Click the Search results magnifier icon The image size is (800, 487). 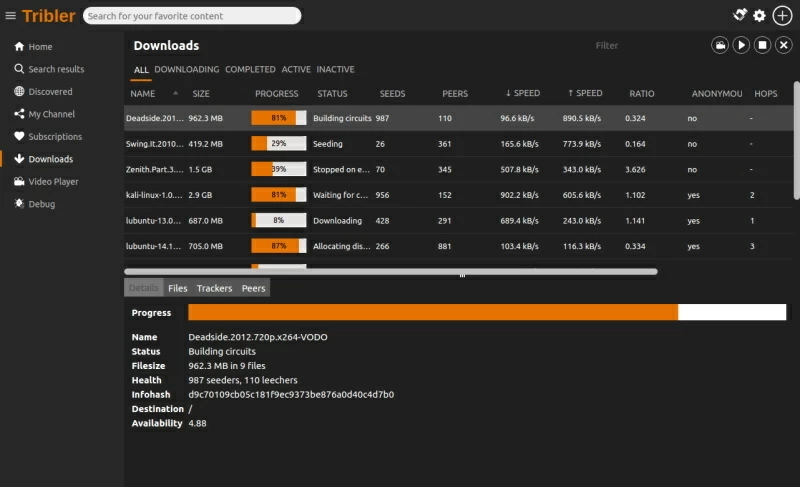[x=19, y=69]
